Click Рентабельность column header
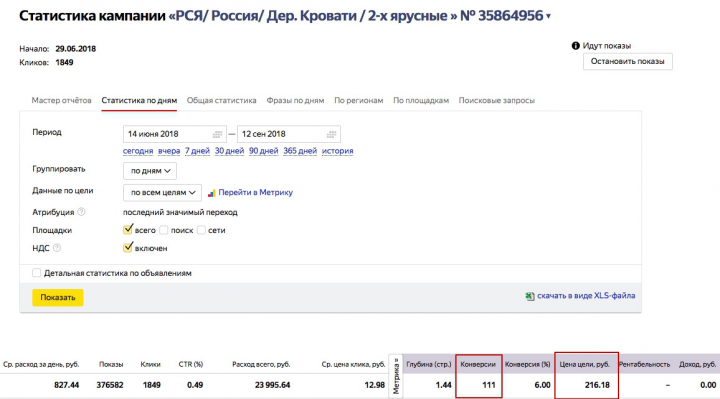Viewport: 720px width, 399px height. coord(644,364)
